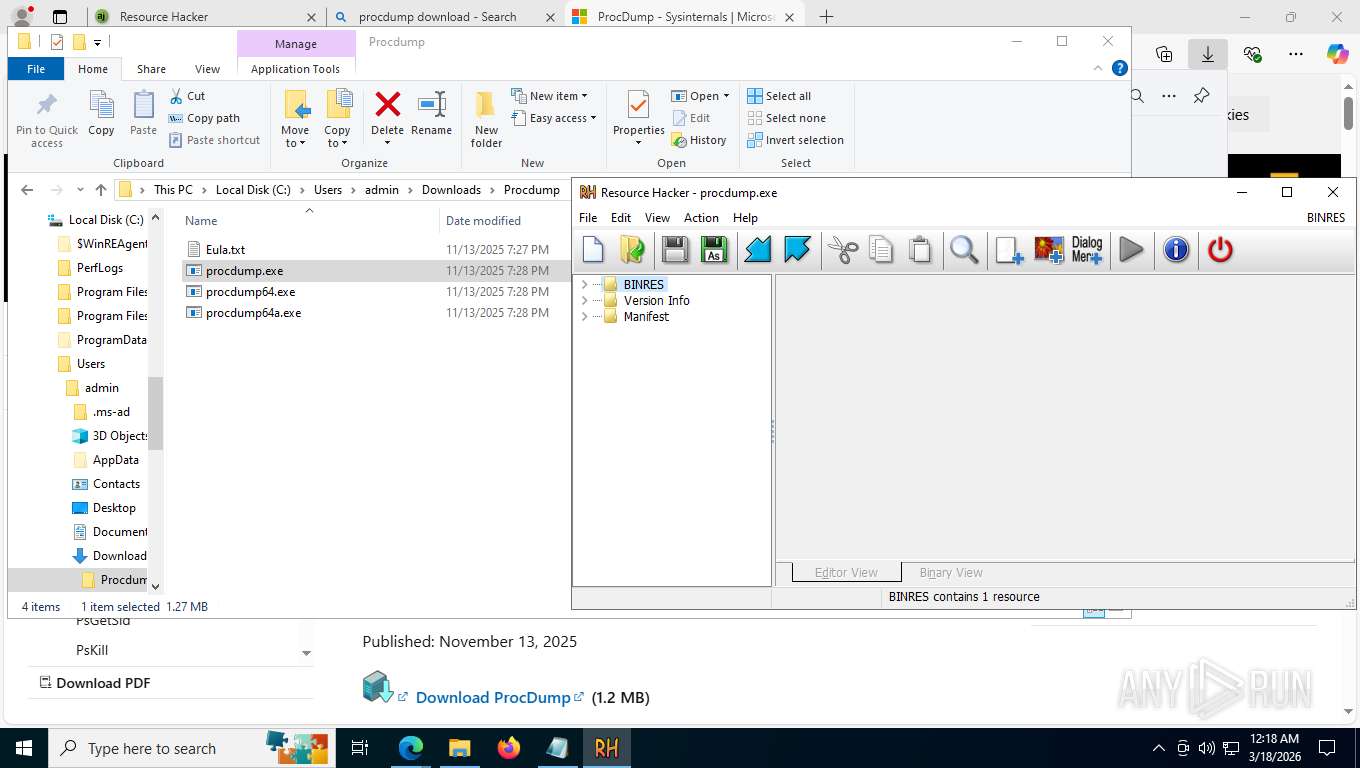Expand the Manifest tree node
Screen dimensions: 1360x768
[585, 317]
